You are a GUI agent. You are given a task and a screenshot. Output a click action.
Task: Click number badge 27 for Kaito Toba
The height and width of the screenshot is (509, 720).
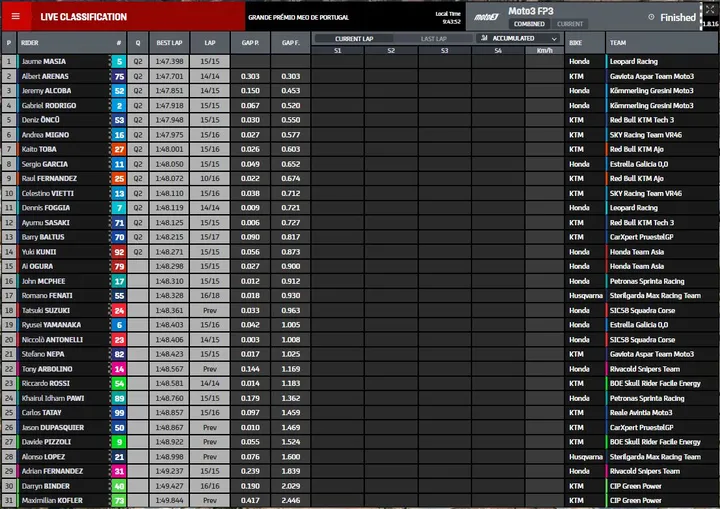click(x=119, y=149)
